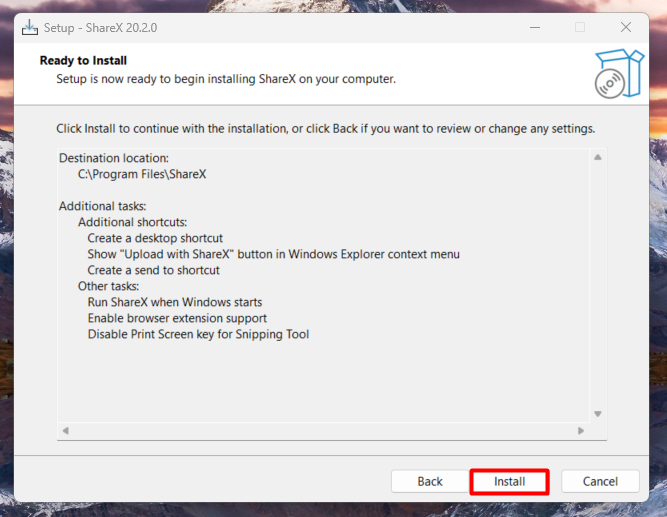Click the 'Ready to Install' heading
The image size is (667, 517).
point(83,60)
